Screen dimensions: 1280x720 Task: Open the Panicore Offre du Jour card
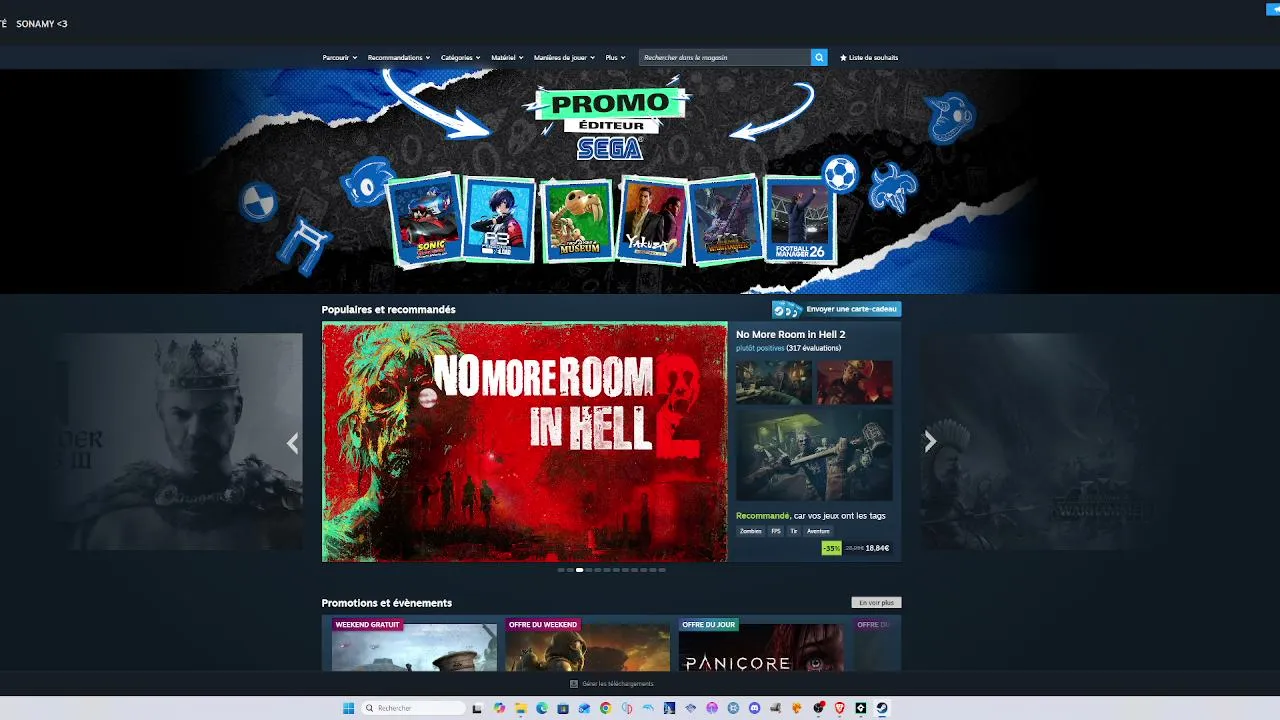(x=760, y=645)
